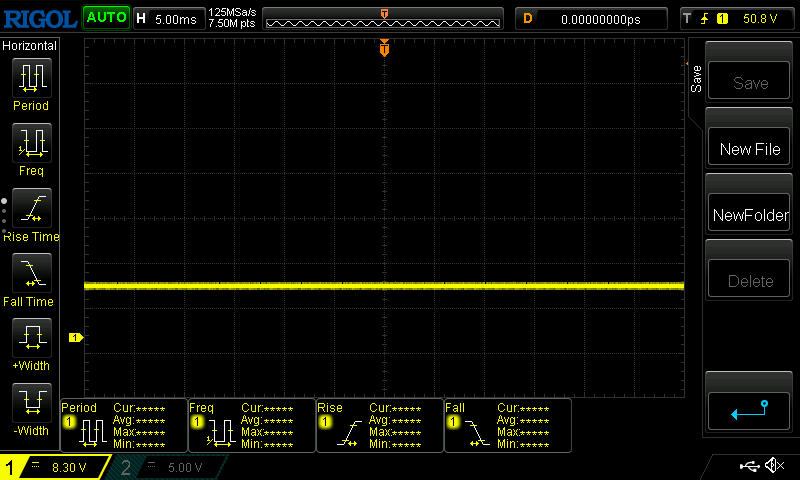This screenshot has width=800, height=480.
Task: Open the delay 0.00000000ps field
Action: tap(590, 18)
